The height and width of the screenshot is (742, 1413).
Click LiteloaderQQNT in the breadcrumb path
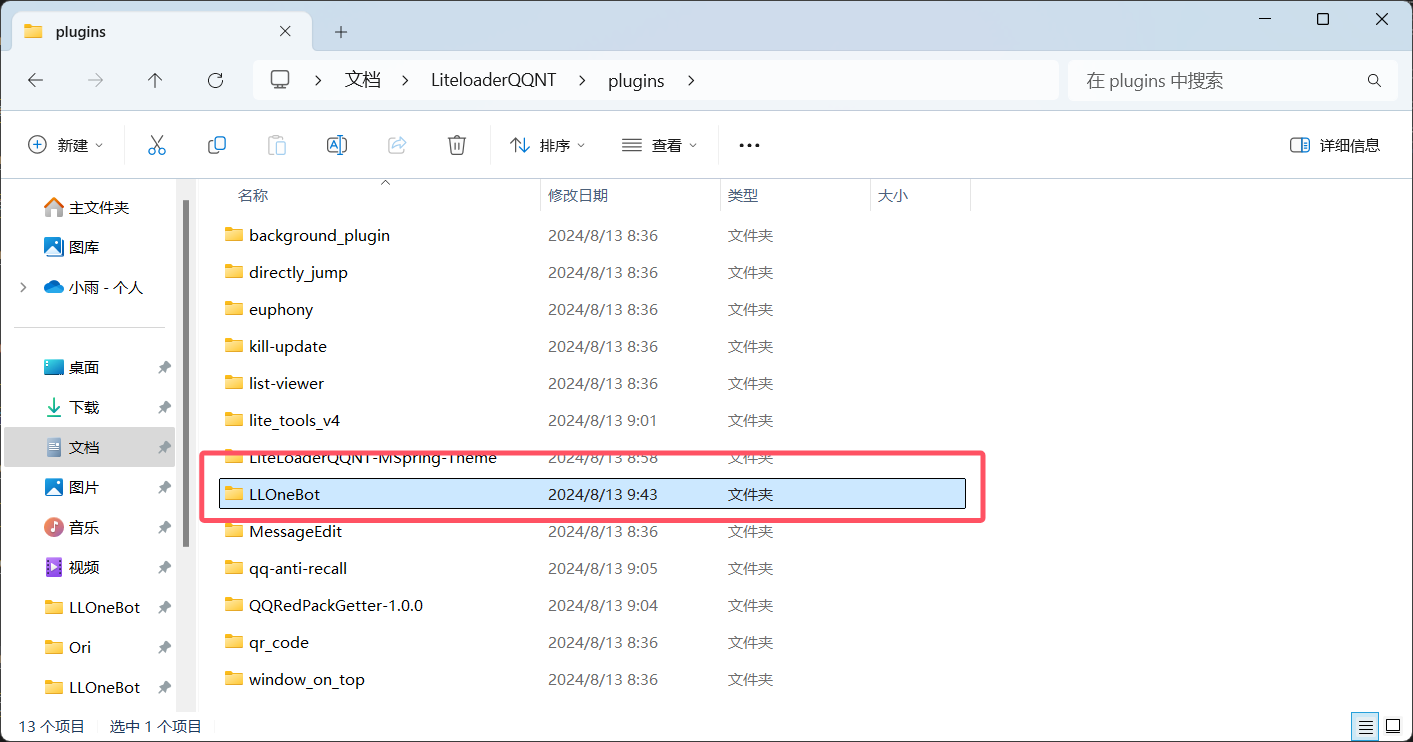tap(493, 81)
